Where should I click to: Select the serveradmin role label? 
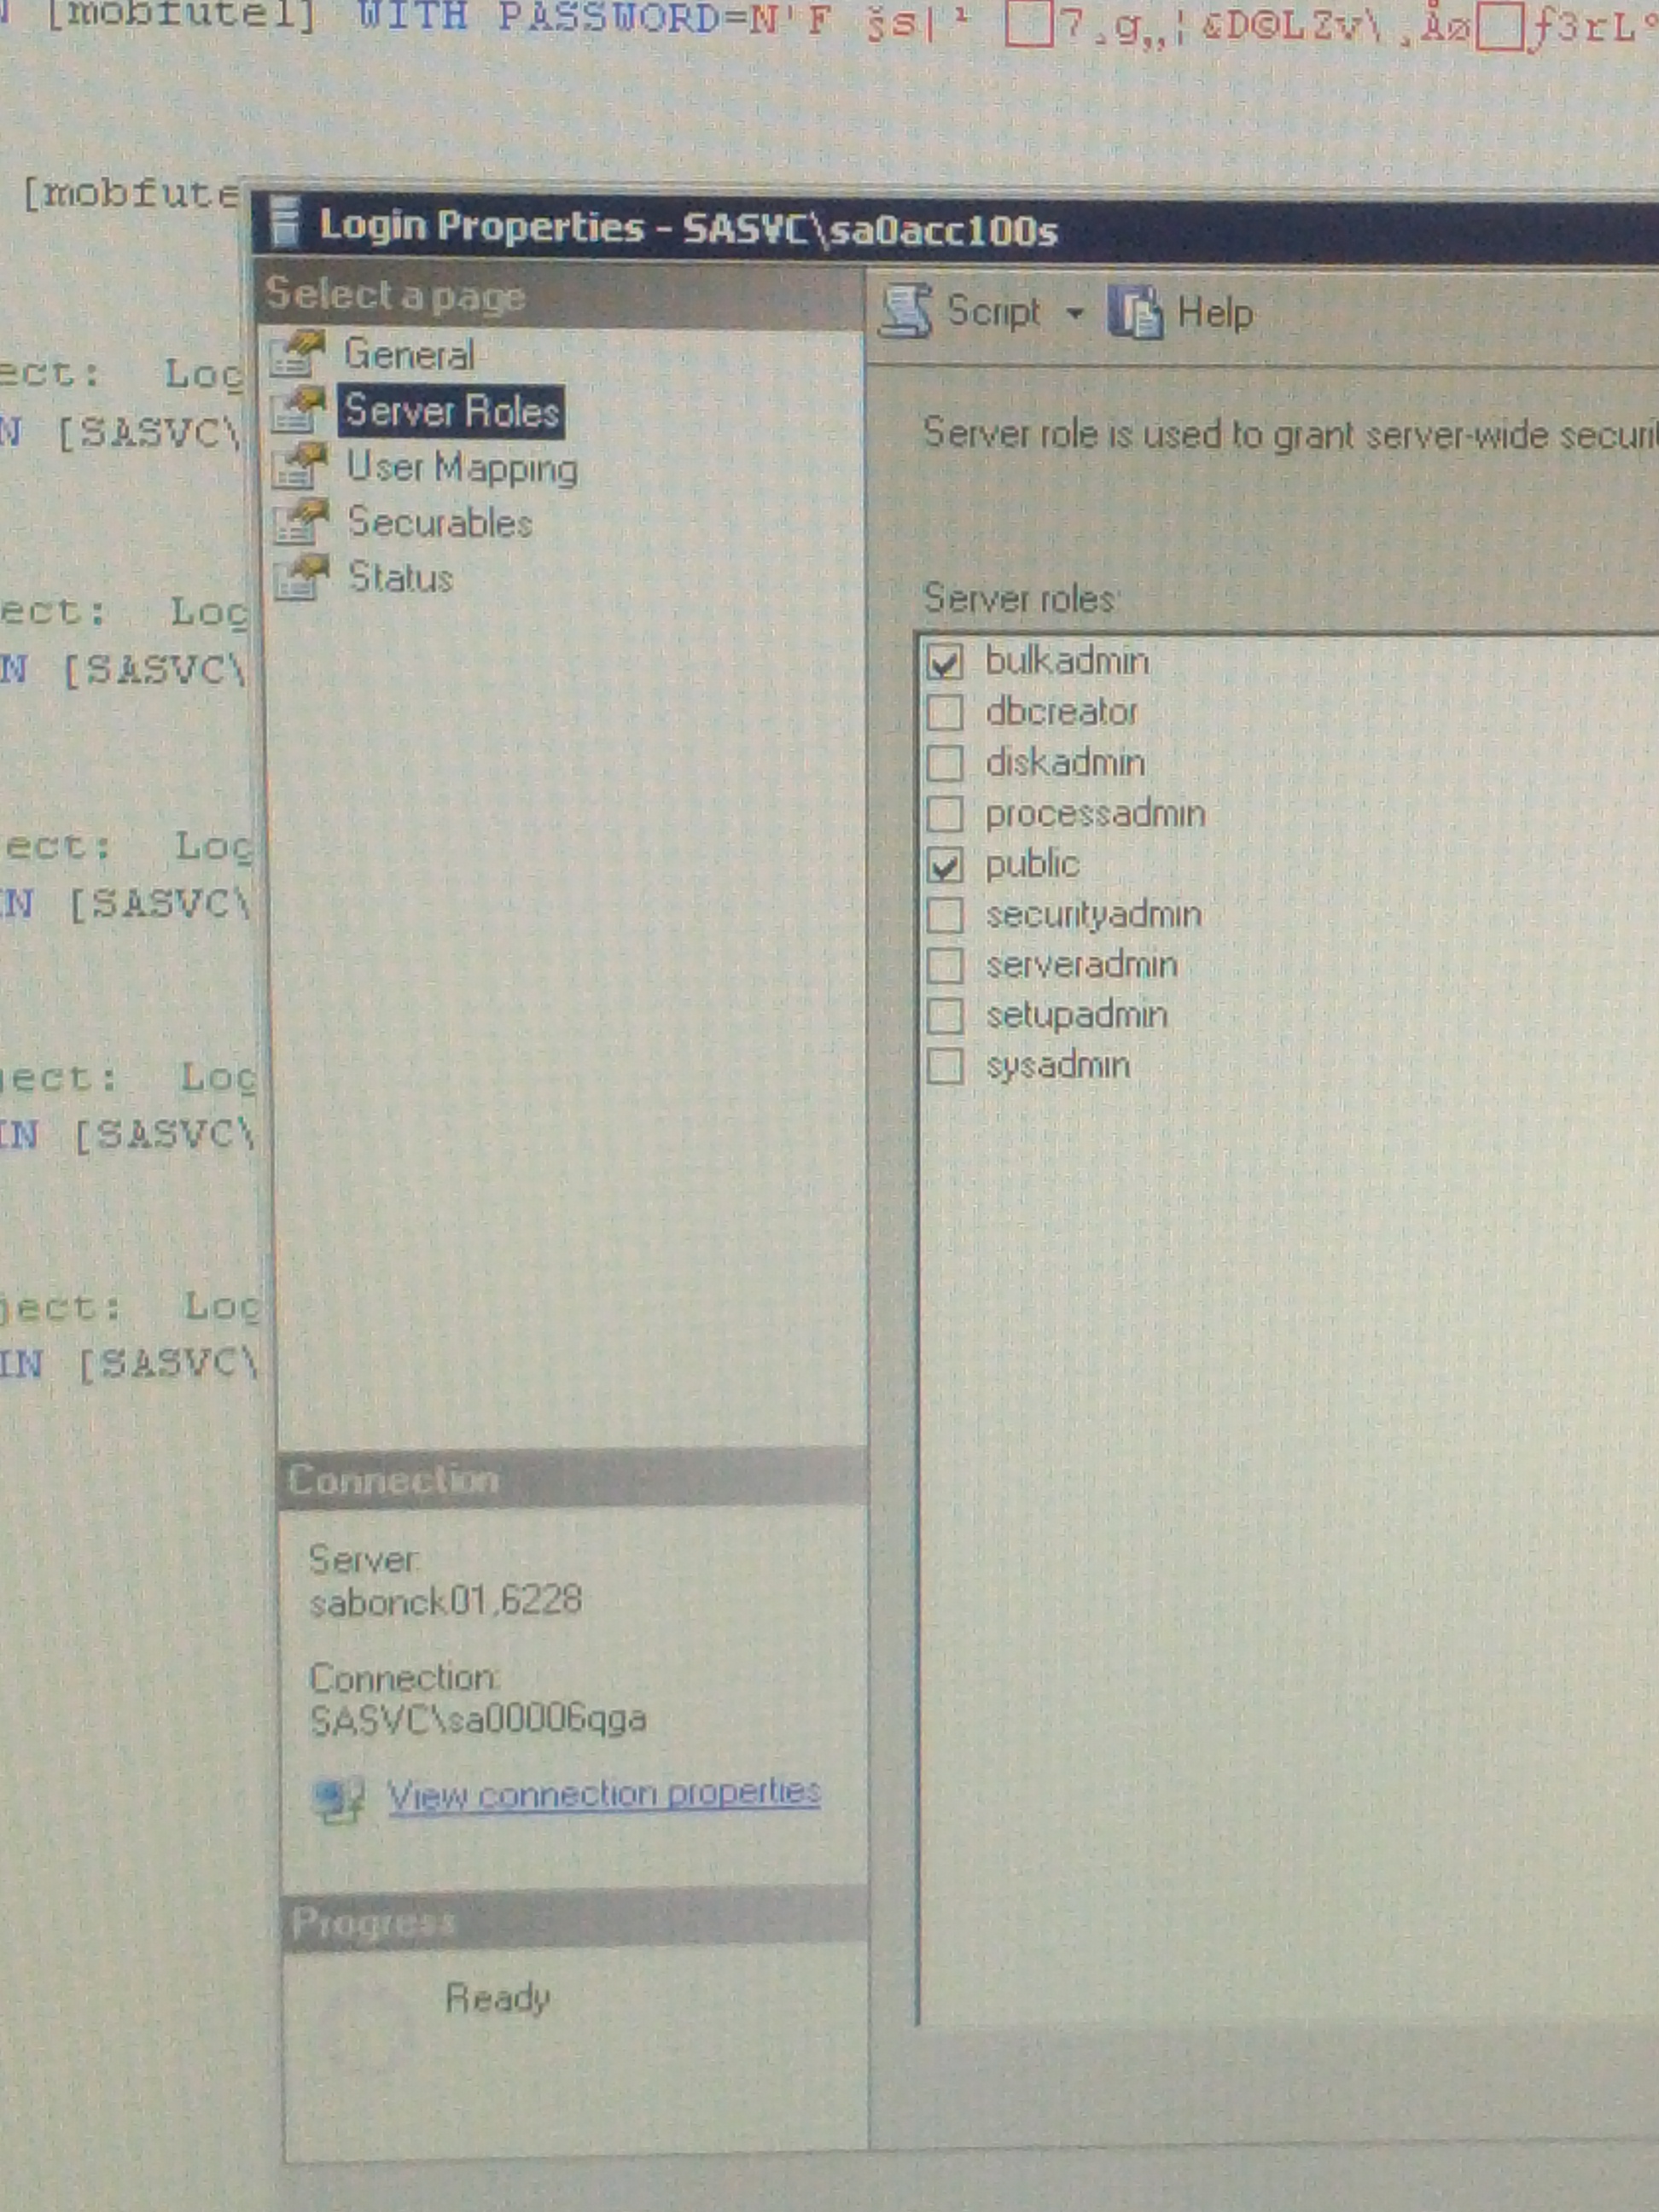1081,965
